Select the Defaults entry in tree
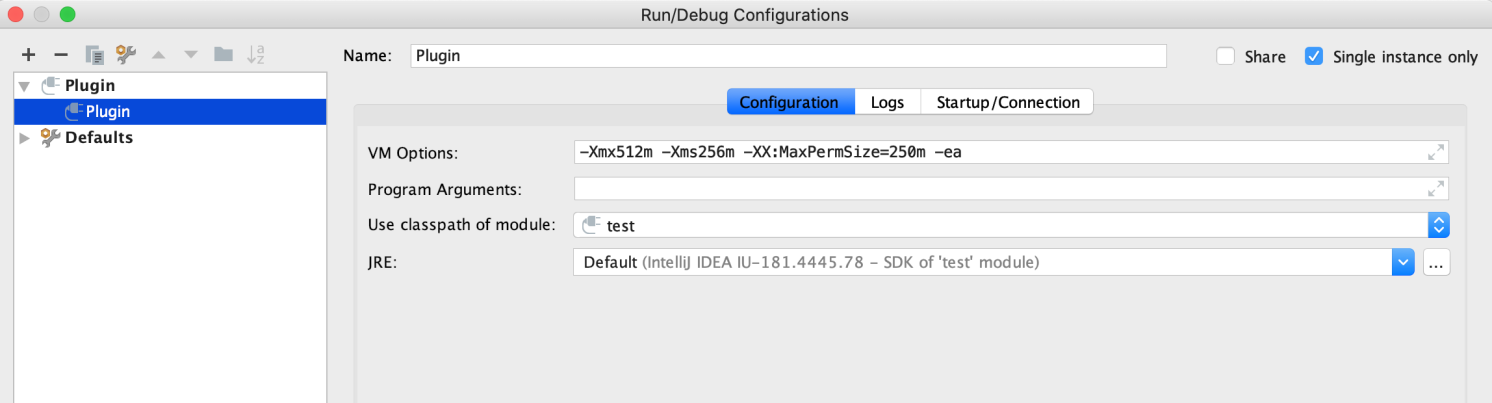 point(99,138)
